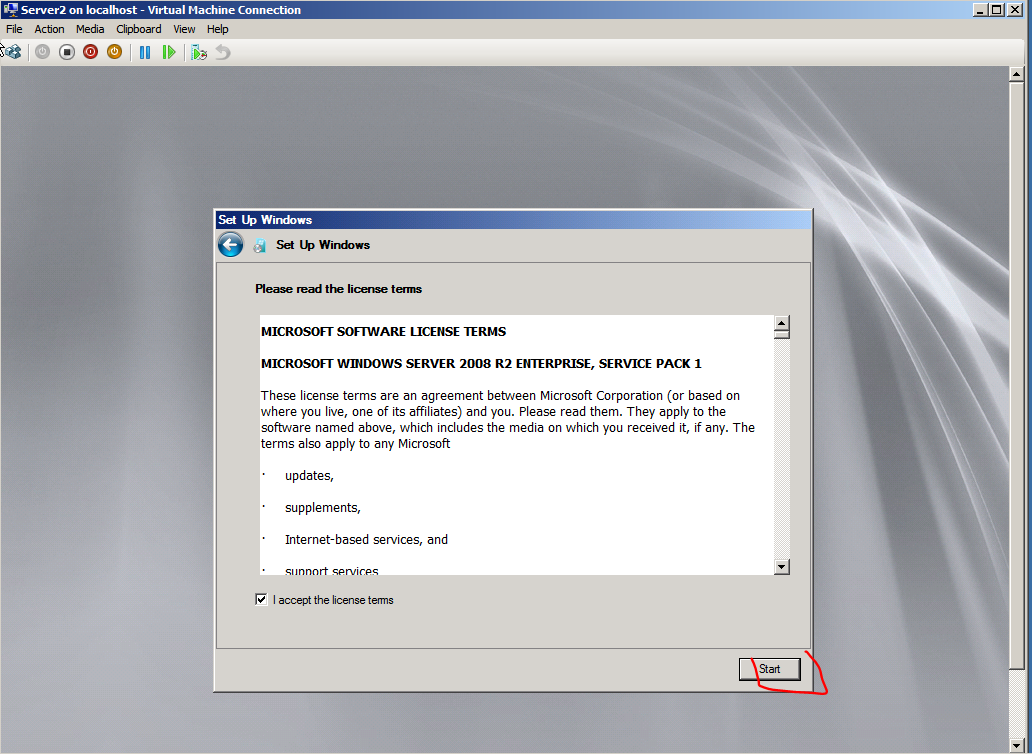Image resolution: width=1032 pixels, height=754 pixels.
Task: Open the View menu
Action: coord(184,29)
